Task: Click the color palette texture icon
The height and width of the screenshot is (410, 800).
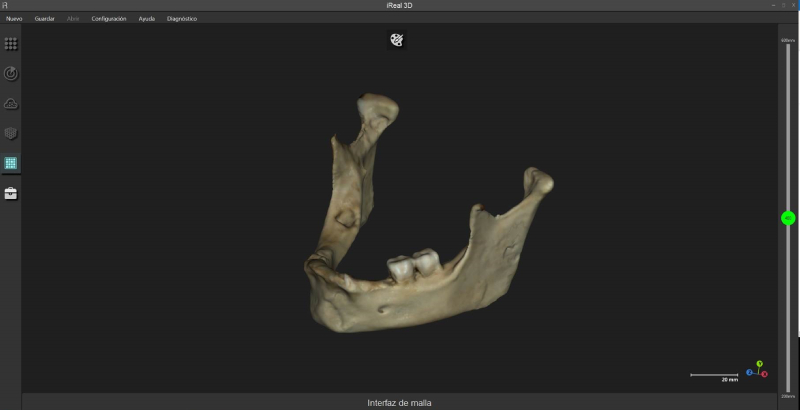Action: (x=397, y=40)
